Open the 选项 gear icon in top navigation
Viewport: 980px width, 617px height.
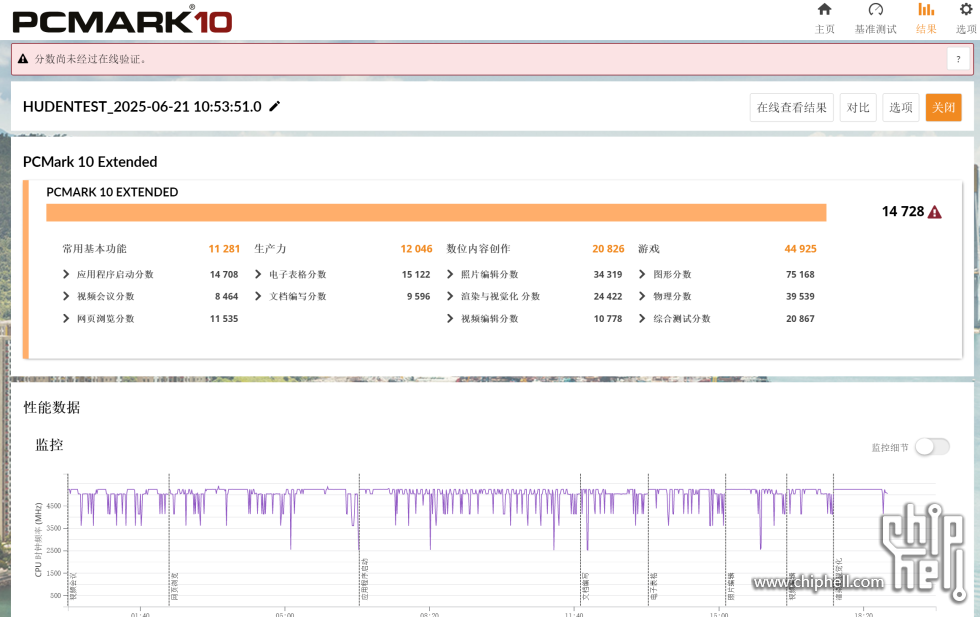coord(966,9)
